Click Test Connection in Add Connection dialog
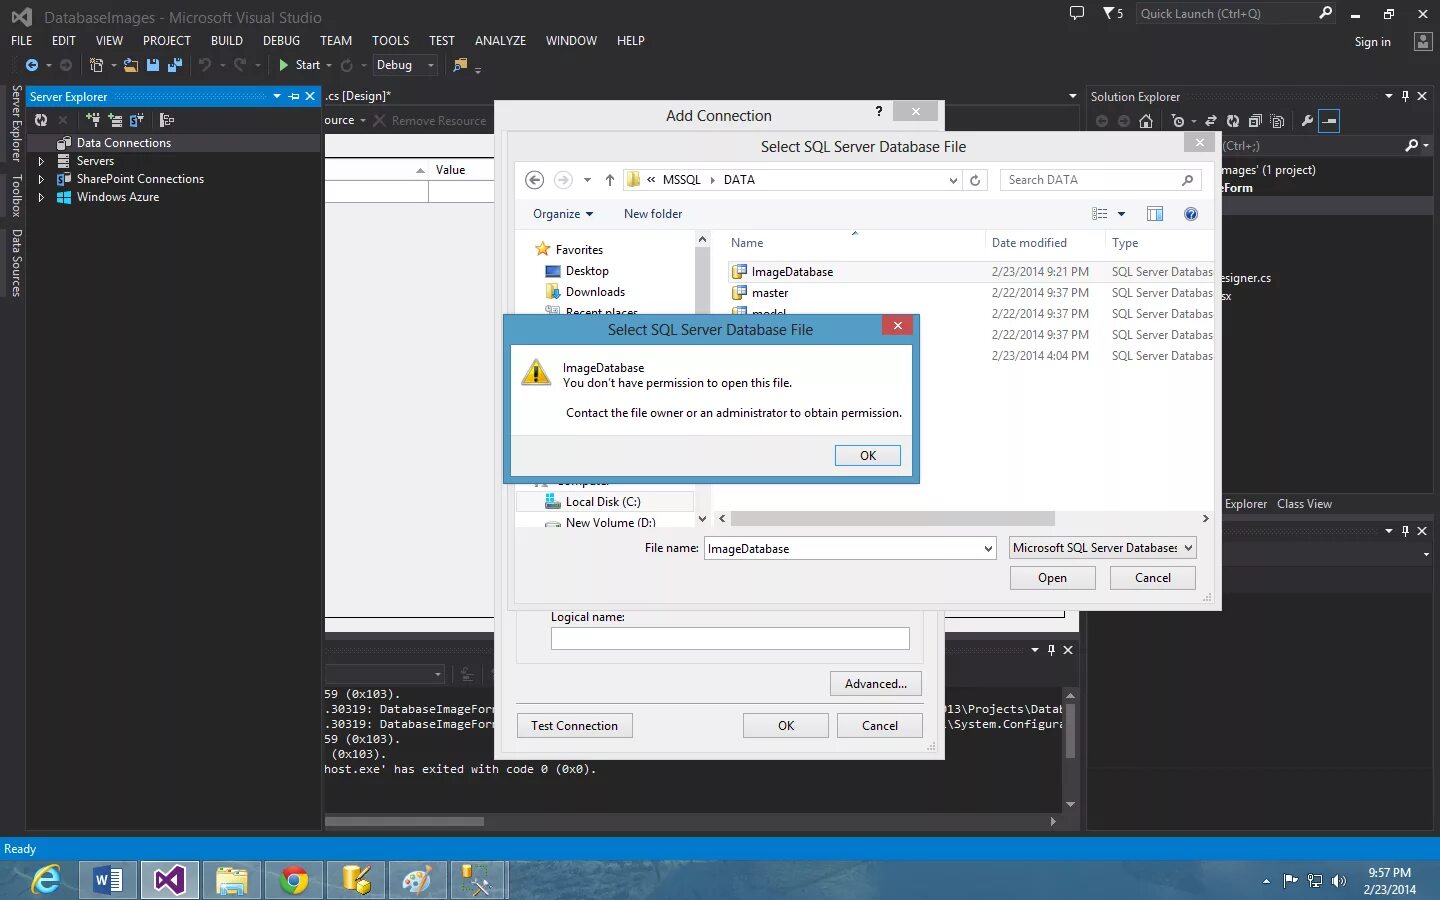Viewport: 1440px width, 900px height. tap(574, 726)
